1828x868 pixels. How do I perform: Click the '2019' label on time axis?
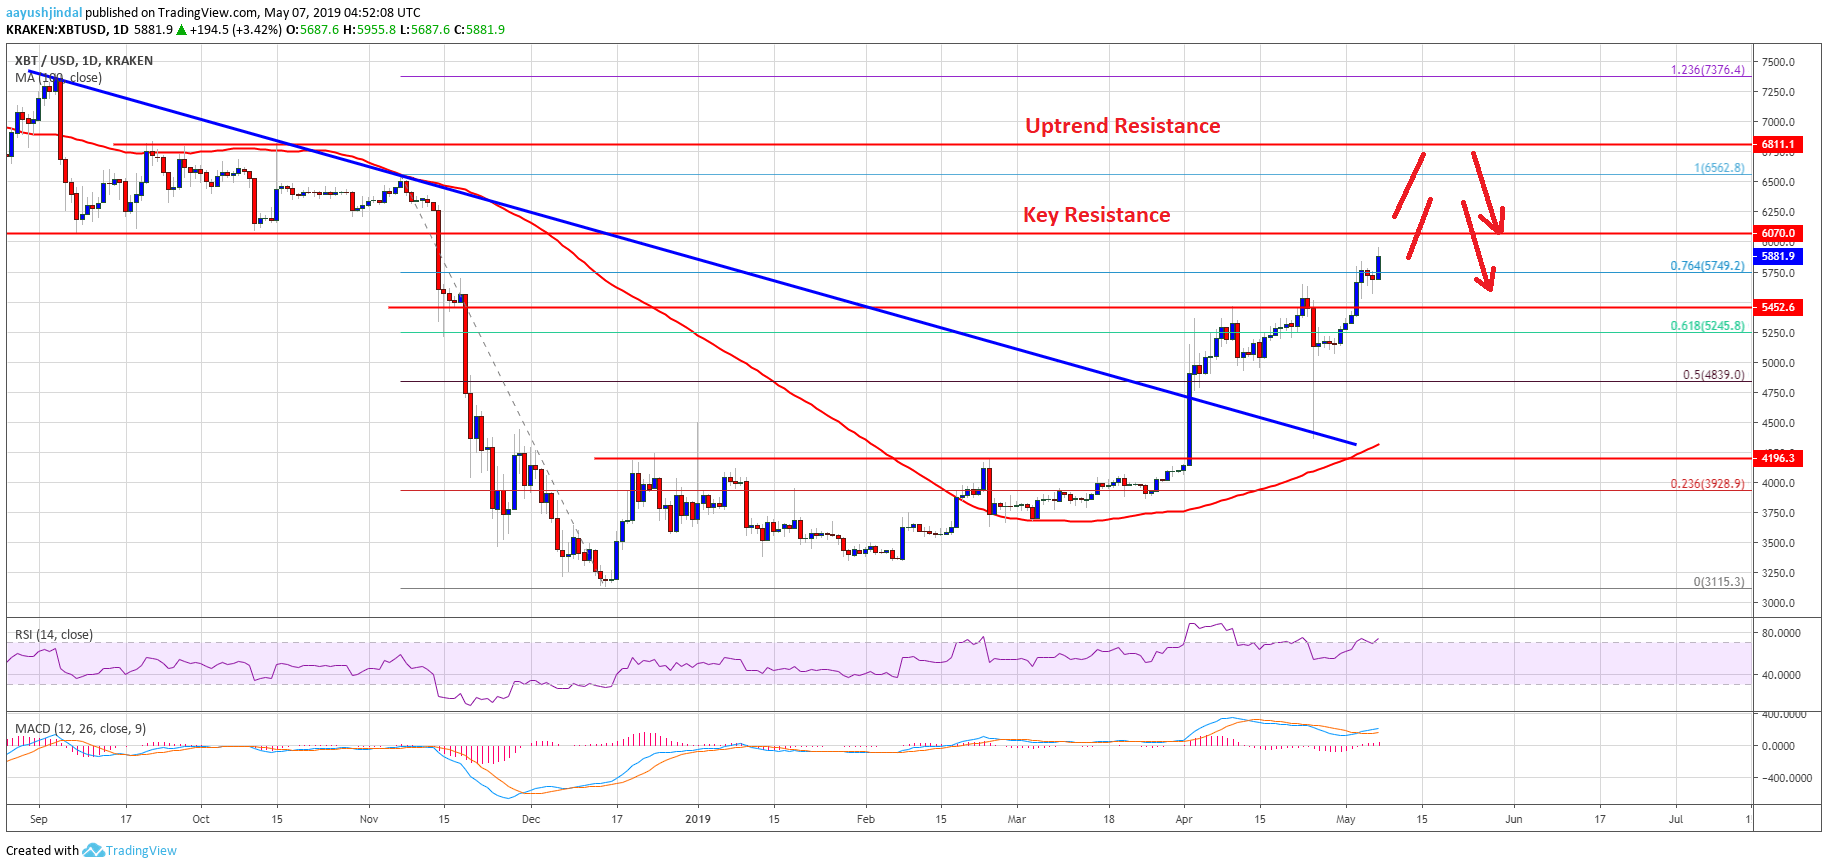pos(698,819)
